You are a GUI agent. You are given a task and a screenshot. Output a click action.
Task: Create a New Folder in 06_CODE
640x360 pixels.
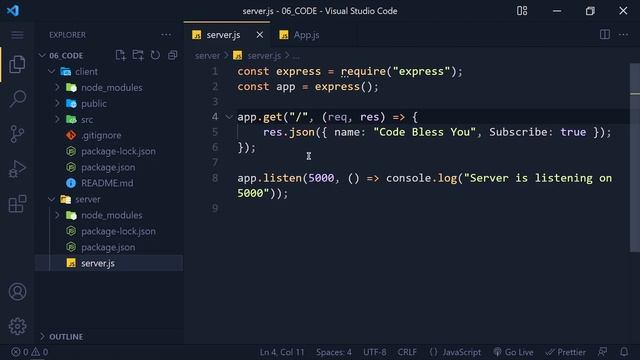138,55
